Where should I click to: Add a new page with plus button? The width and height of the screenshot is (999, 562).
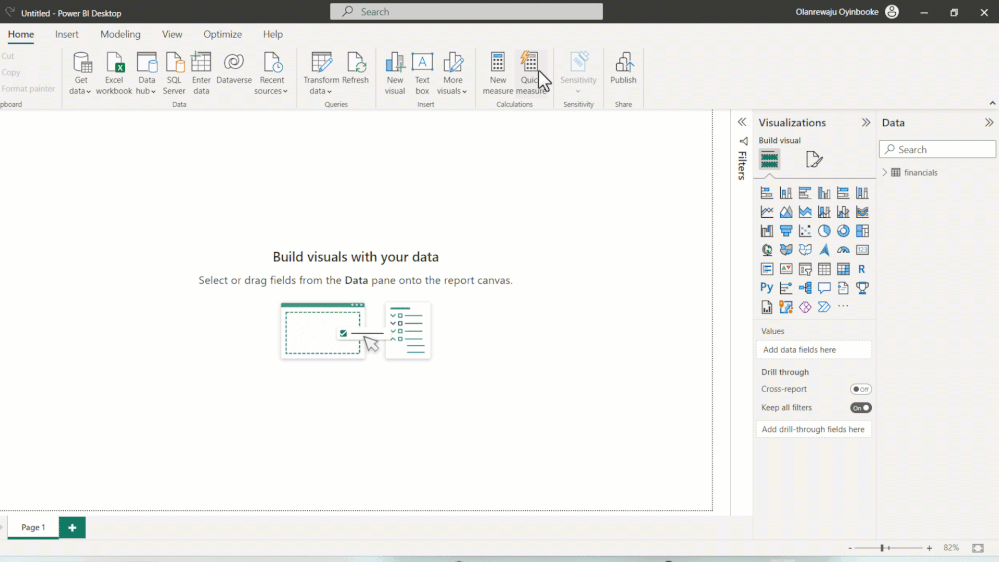[72, 528]
